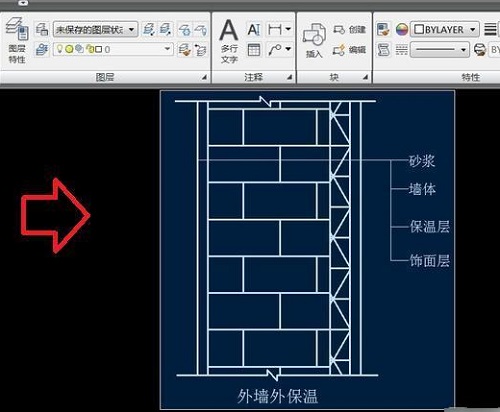Select the linear dimension tool
500x412 pixels.
pos(275,30)
